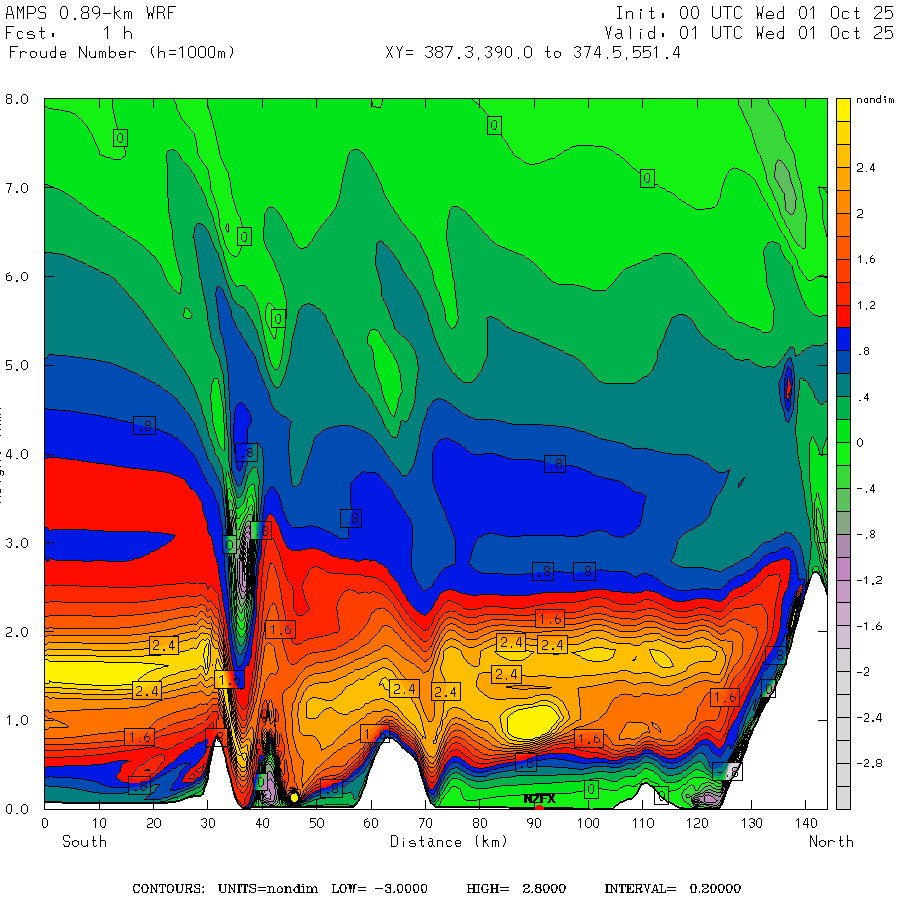Click the 'Valid: 01 UTC Wed 01 Oct 25' text
The height and width of the screenshot is (900, 900).
pos(748,33)
